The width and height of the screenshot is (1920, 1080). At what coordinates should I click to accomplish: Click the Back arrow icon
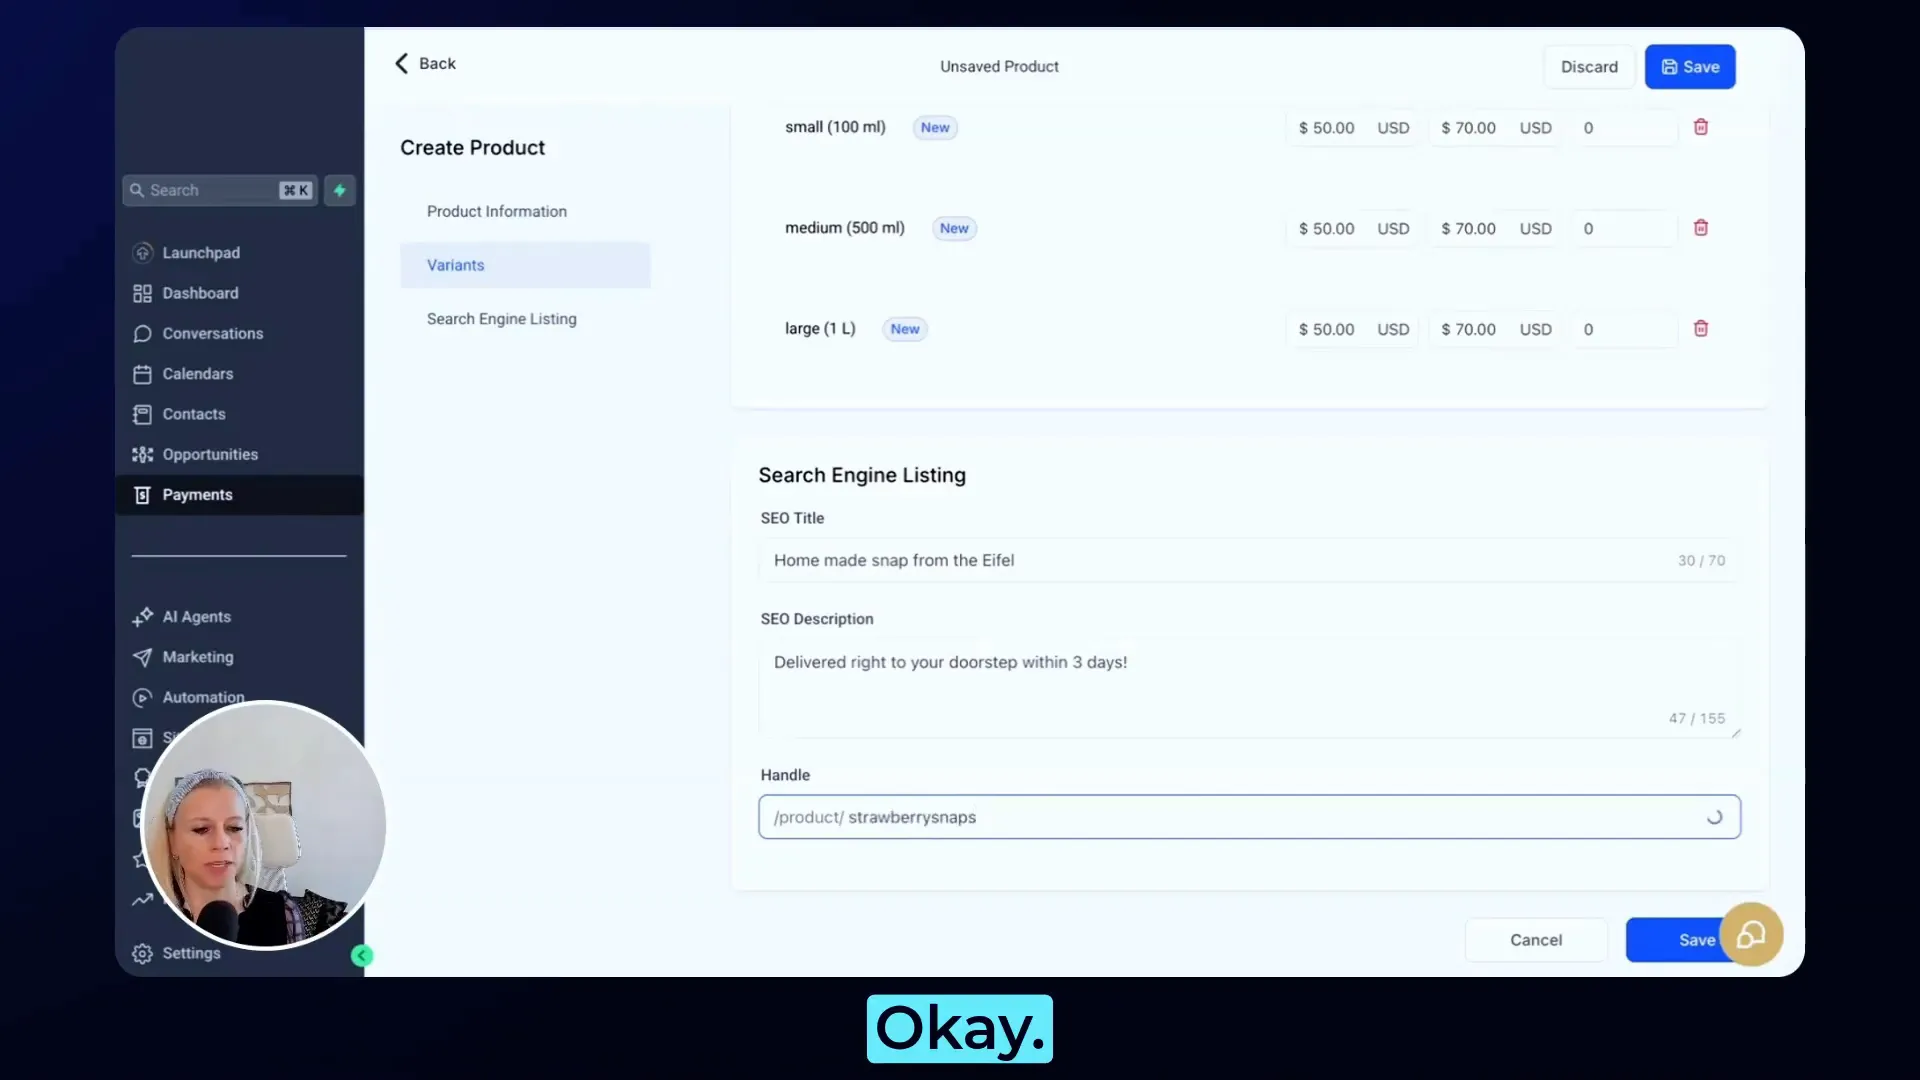tap(401, 64)
